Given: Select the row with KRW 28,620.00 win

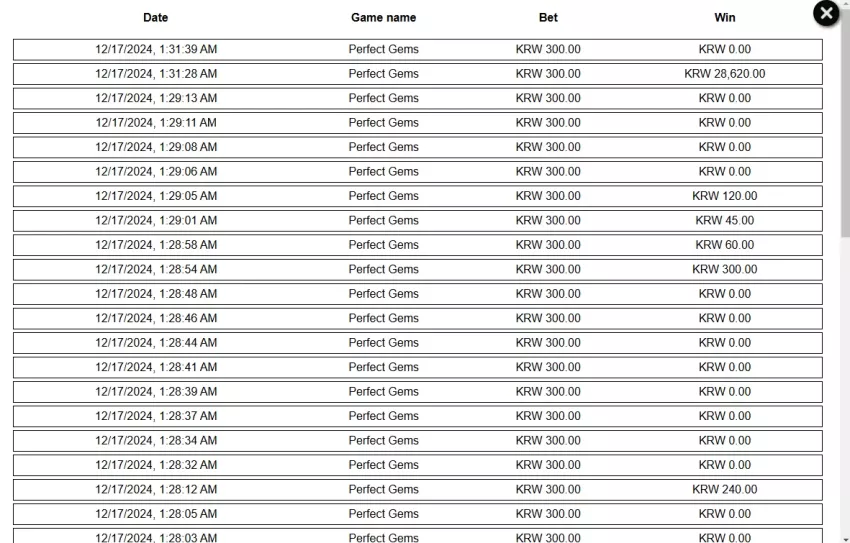Looking at the screenshot, I should click(418, 74).
